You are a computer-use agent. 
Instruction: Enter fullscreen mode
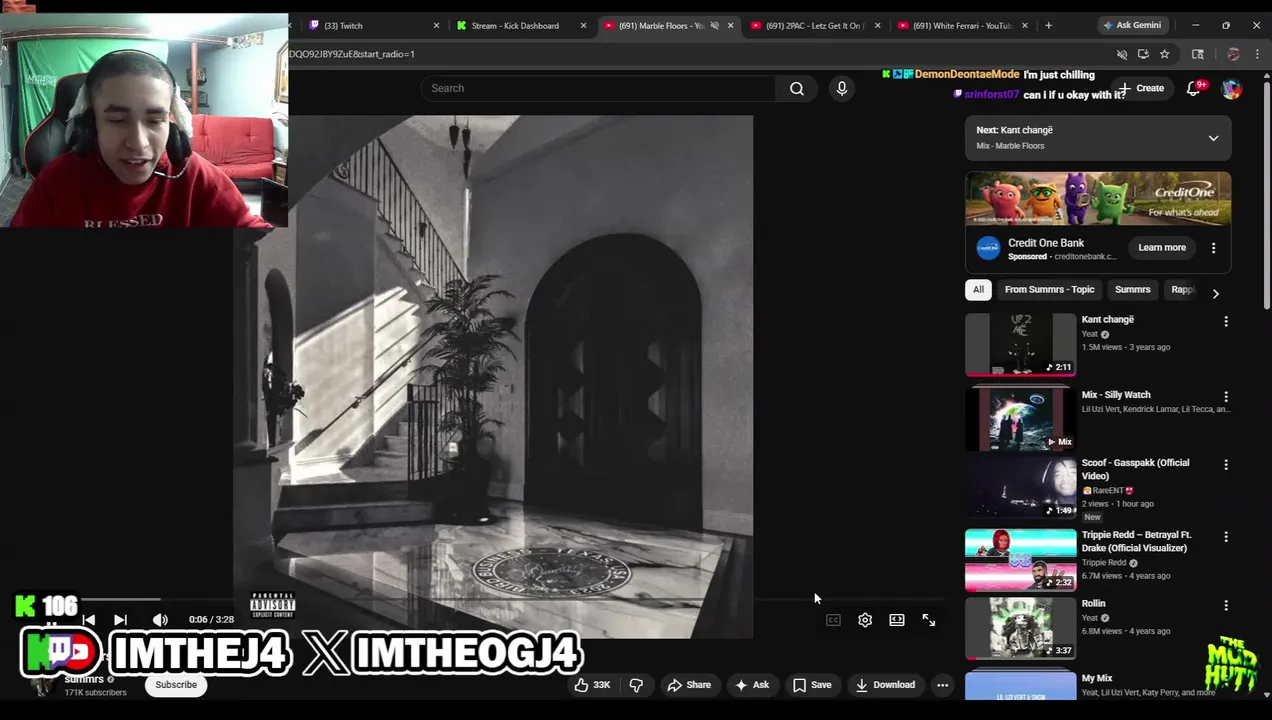(929, 620)
